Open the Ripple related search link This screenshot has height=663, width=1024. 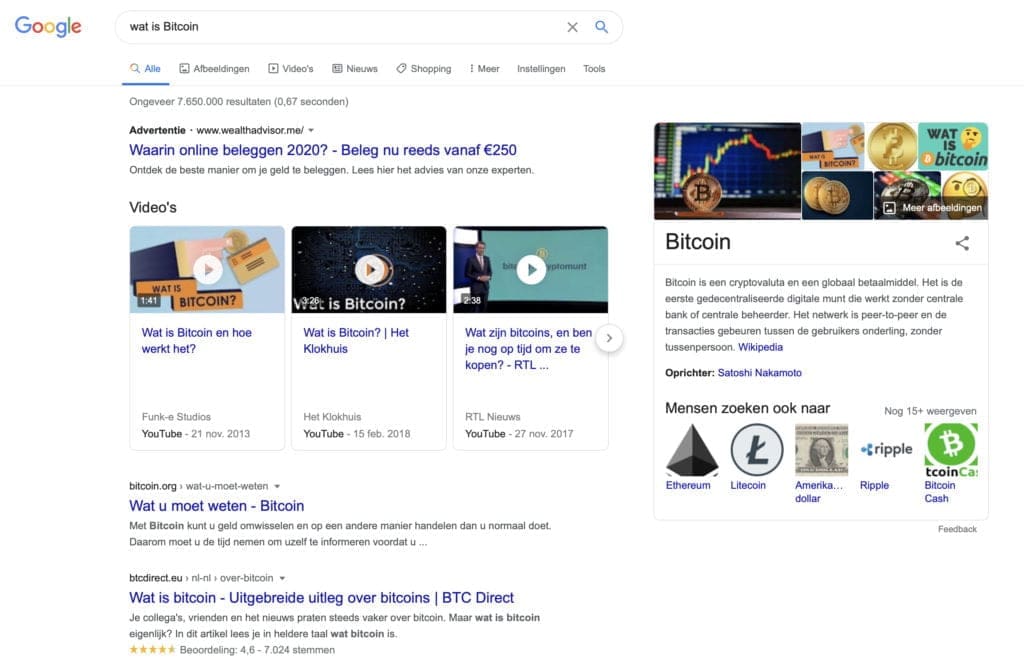874,485
